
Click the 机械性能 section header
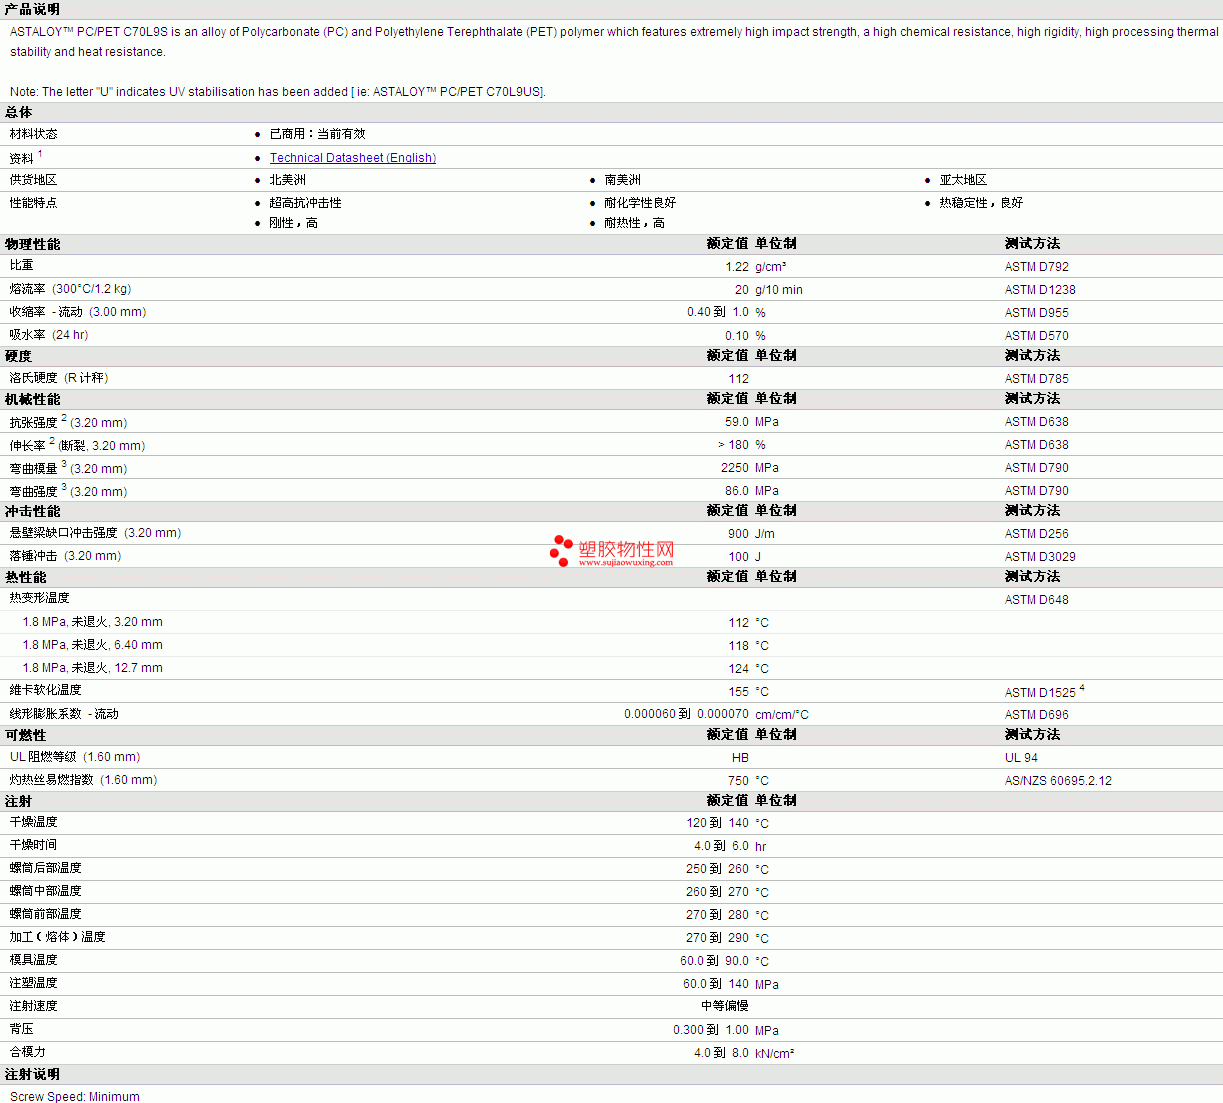point(32,399)
